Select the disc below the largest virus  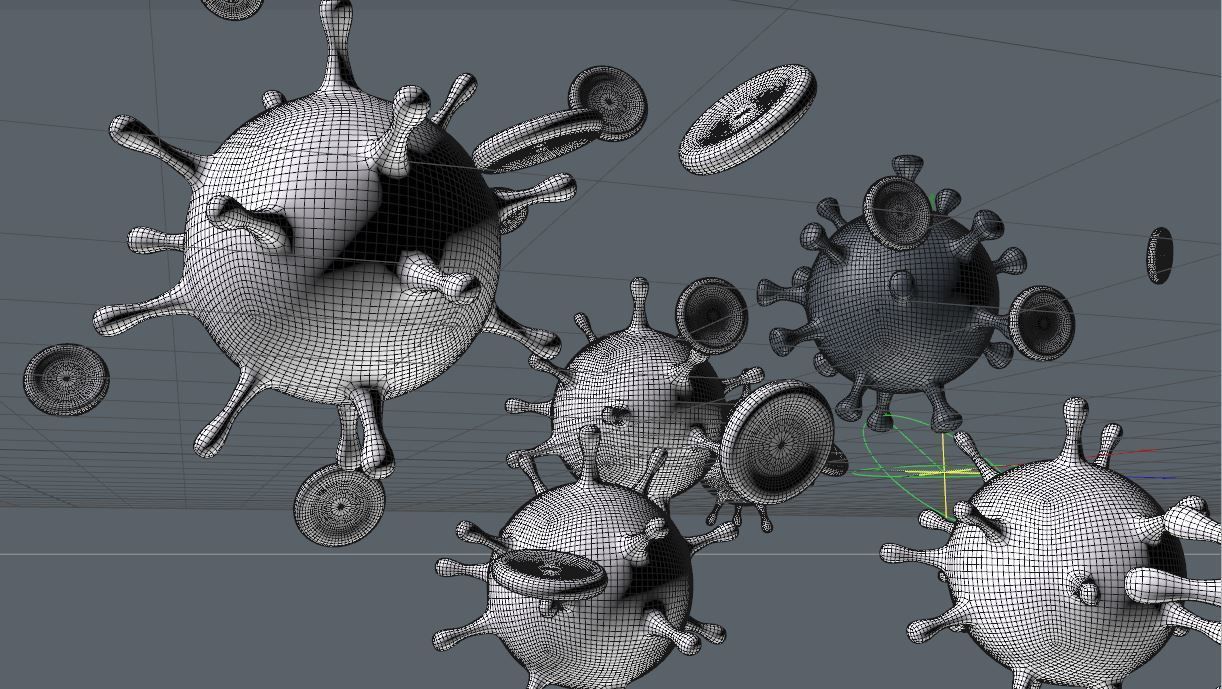coord(339,504)
